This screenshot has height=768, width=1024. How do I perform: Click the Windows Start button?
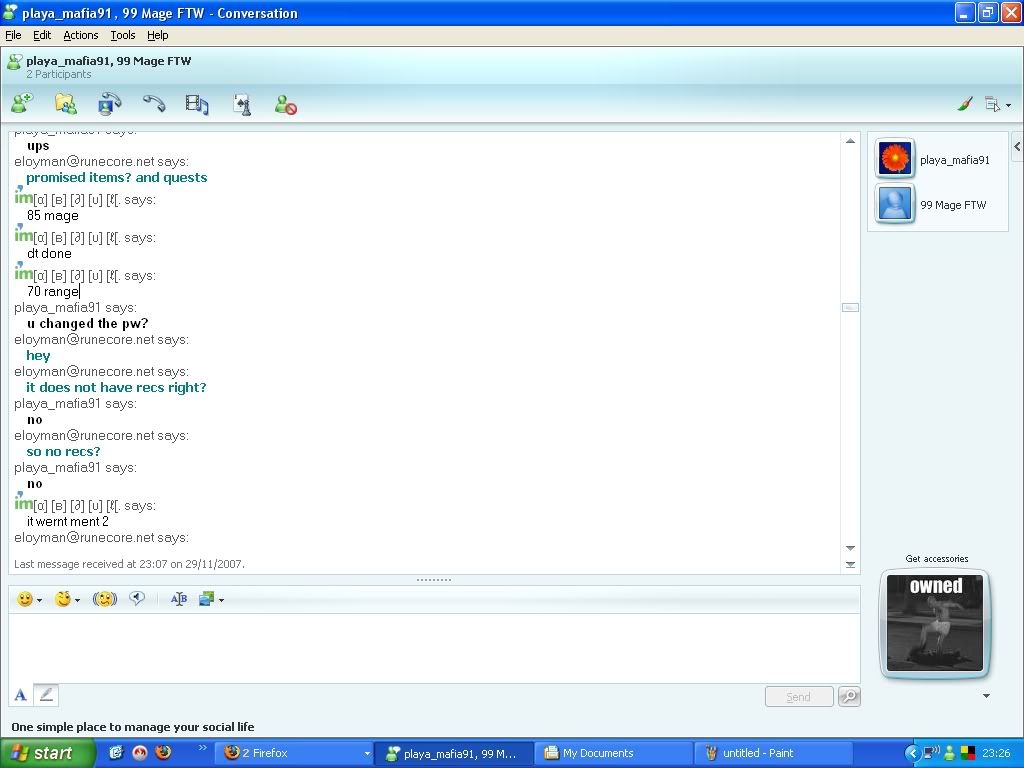tap(47, 753)
